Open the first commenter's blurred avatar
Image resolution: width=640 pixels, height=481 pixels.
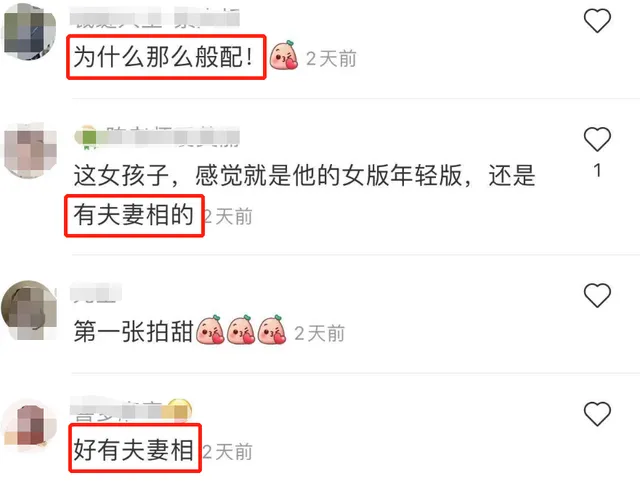[x=29, y=32]
